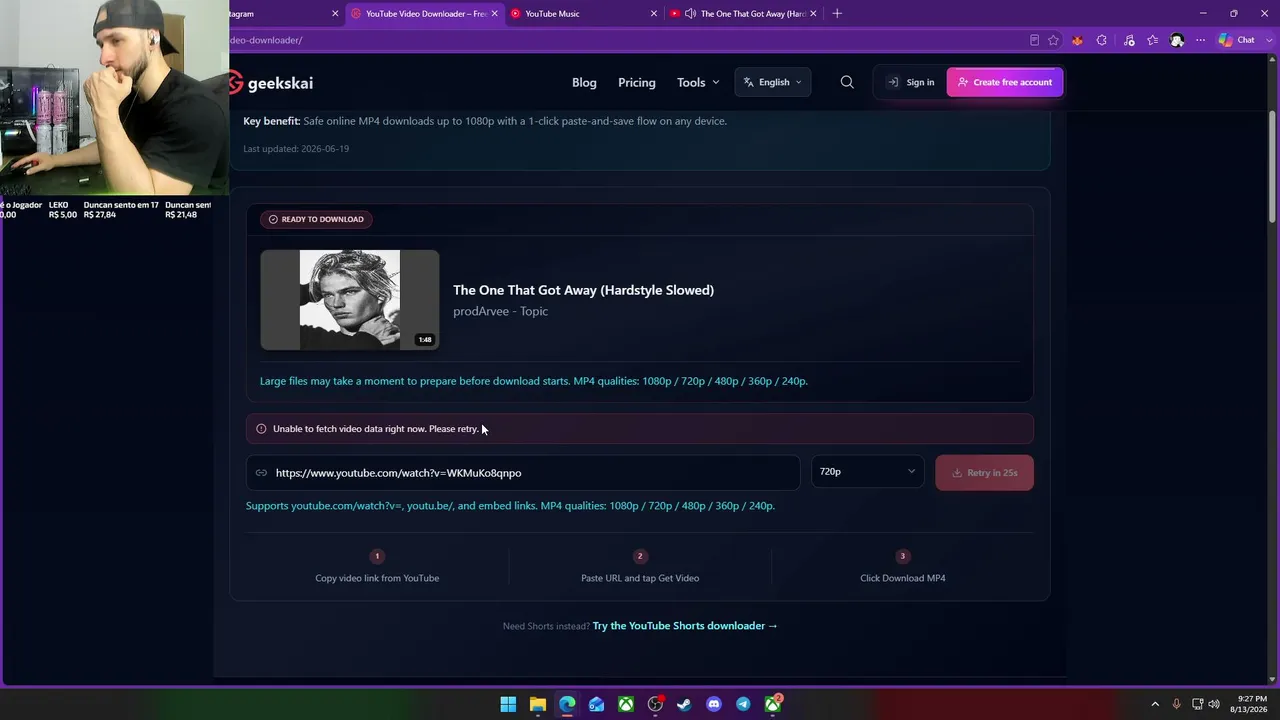Switch to the YouTube Video Downloader tab
The image size is (1280, 720).
(424, 14)
